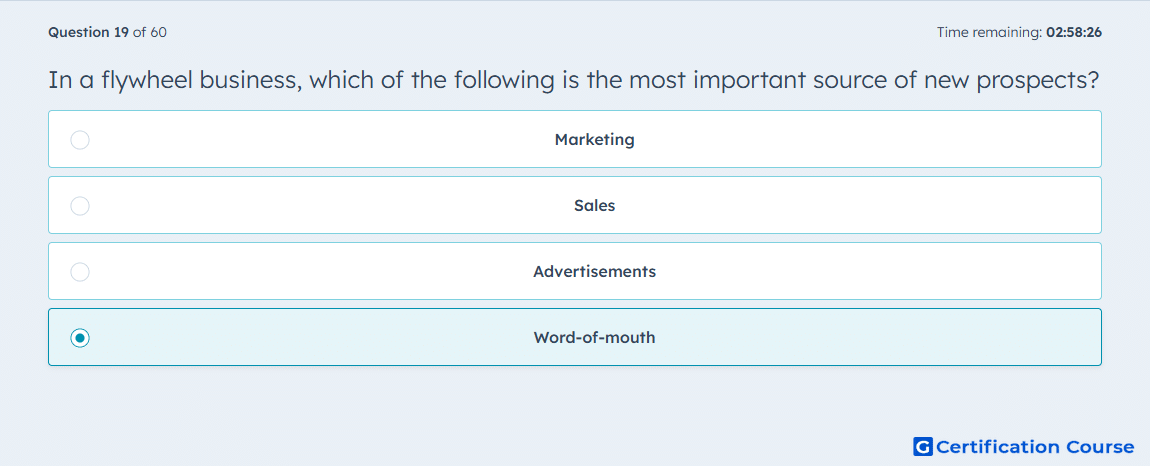Choose the Advertisements radio button

(x=80, y=272)
